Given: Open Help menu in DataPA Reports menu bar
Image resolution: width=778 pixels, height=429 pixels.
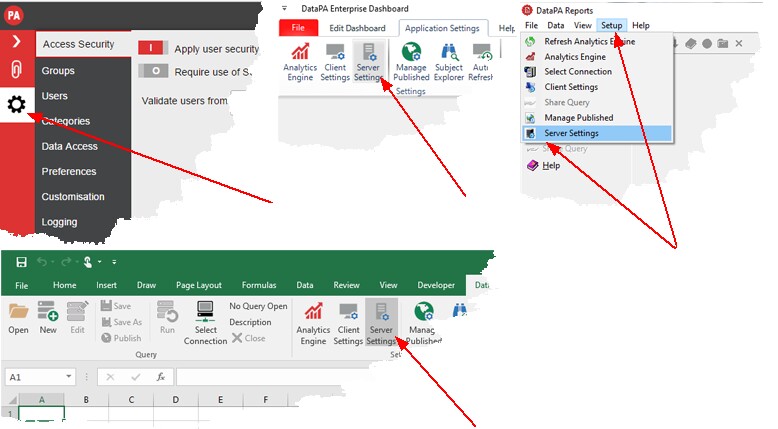Looking at the screenshot, I should click(641, 25).
